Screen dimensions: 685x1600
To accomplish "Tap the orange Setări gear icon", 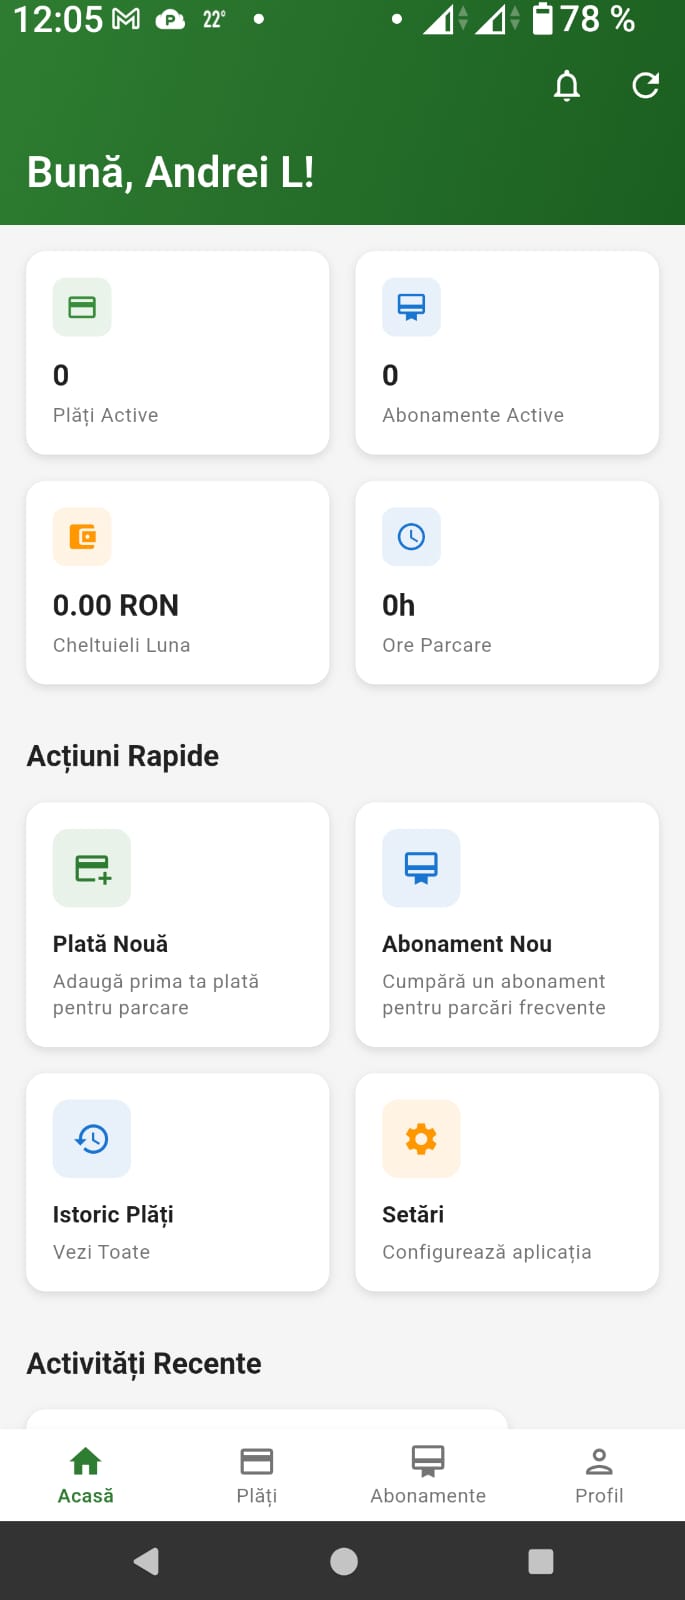I will pyautogui.click(x=421, y=1139).
